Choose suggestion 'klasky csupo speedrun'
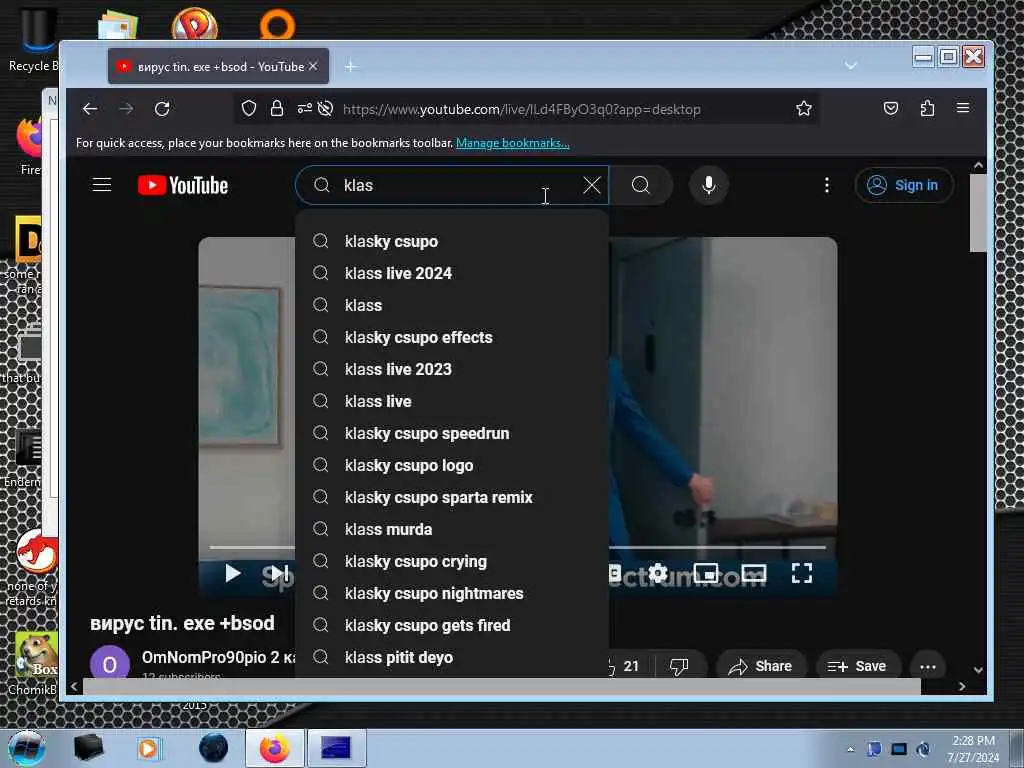 click(452, 433)
